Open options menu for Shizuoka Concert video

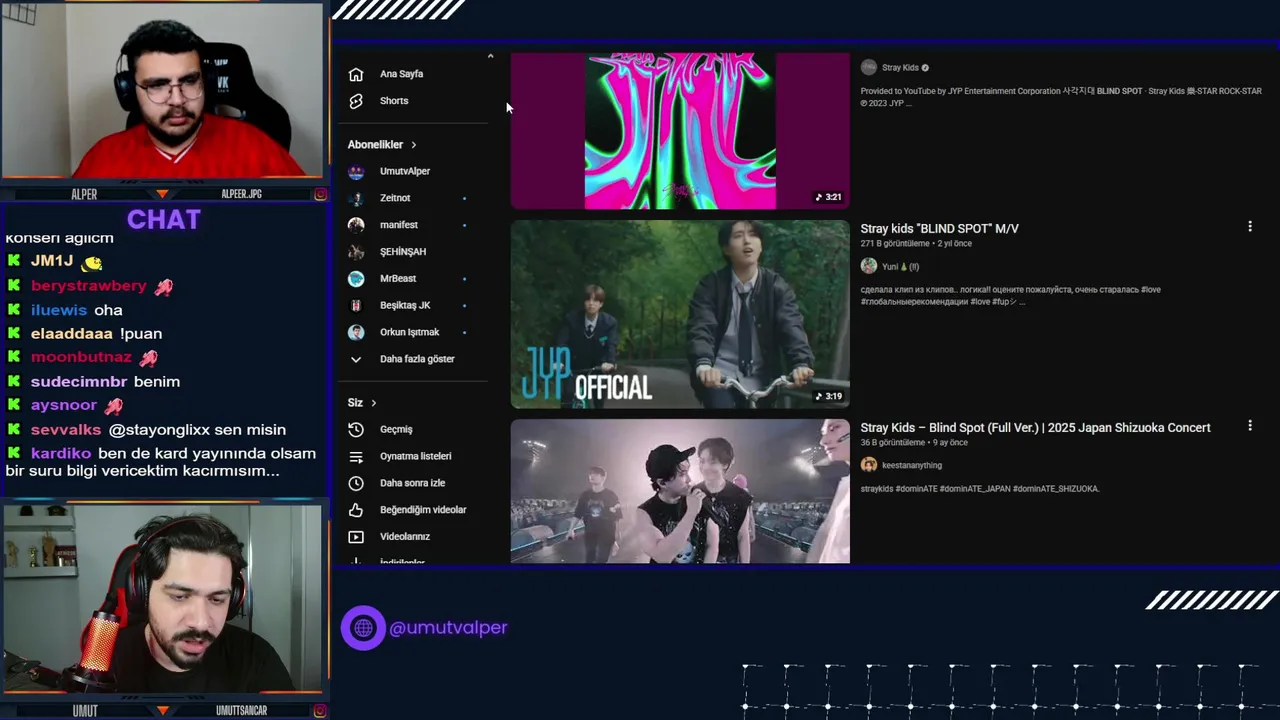pyautogui.click(x=1249, y=426)
